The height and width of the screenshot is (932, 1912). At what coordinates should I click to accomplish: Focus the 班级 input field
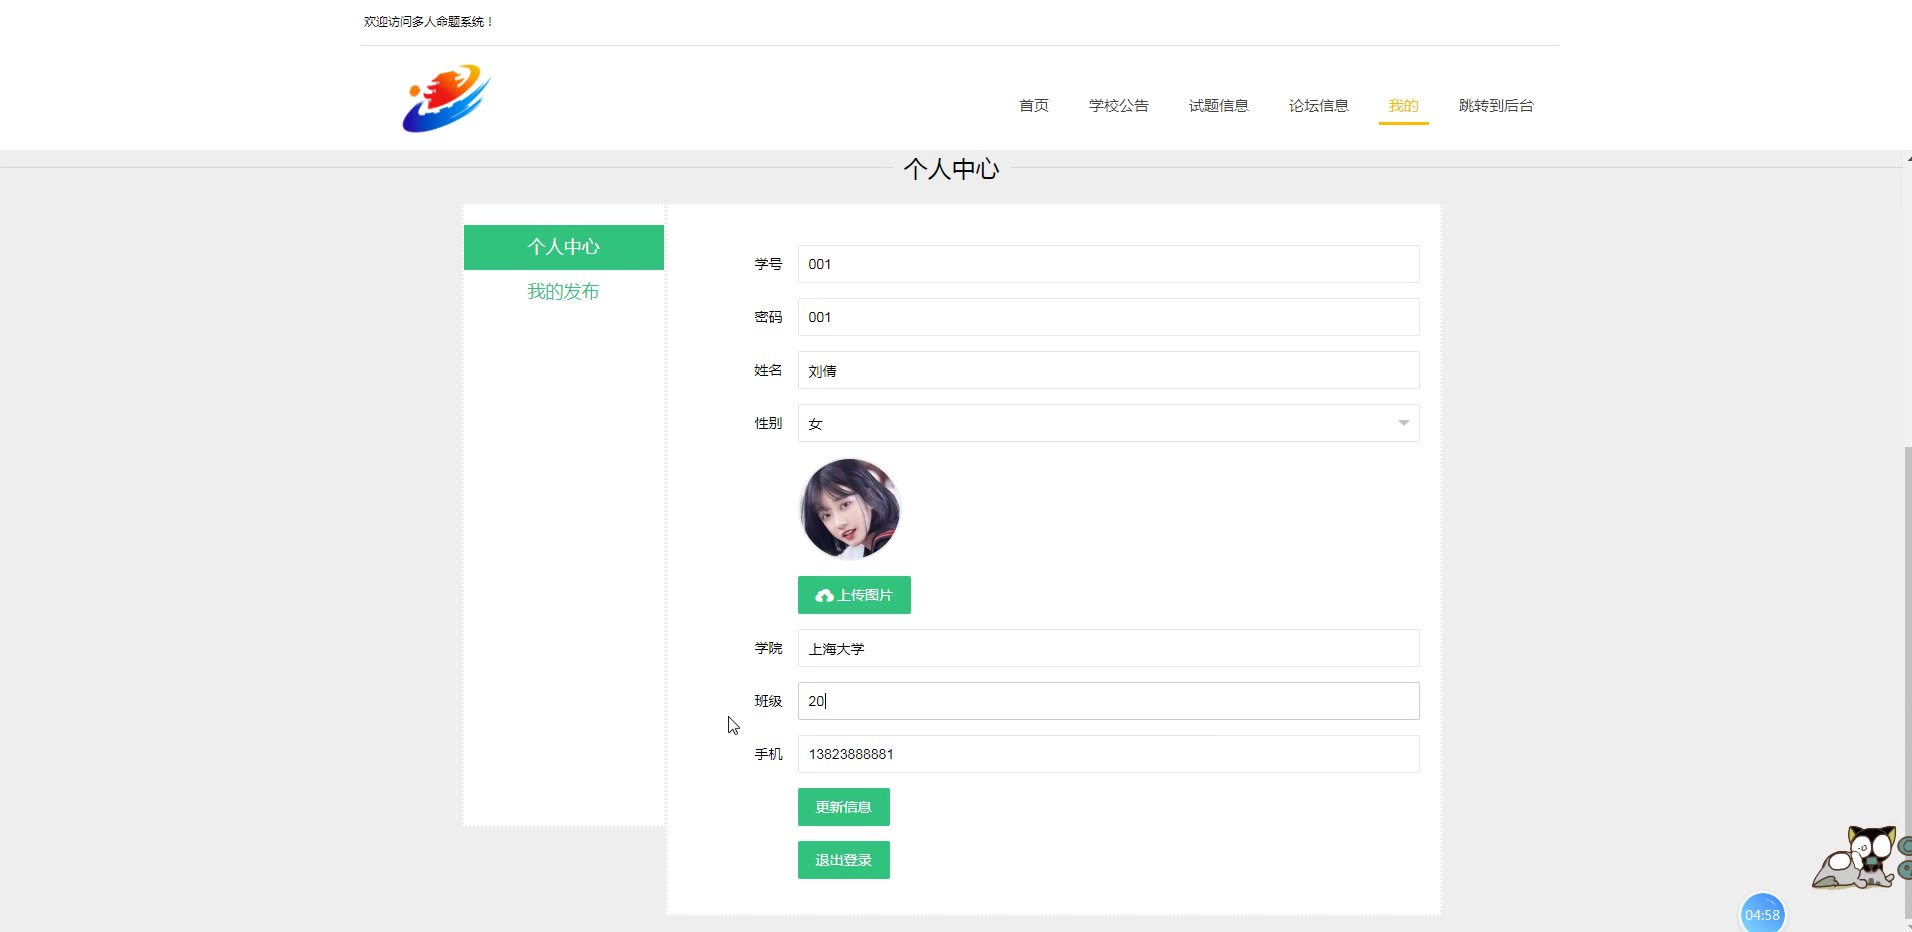coord(1108,701)
